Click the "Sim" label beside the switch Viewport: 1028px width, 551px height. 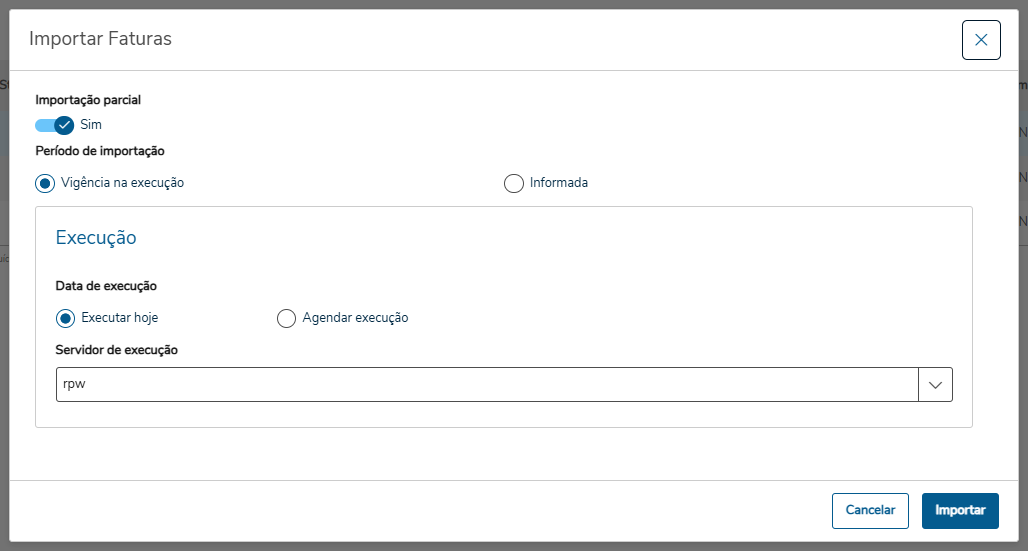[x=91, y=125]
